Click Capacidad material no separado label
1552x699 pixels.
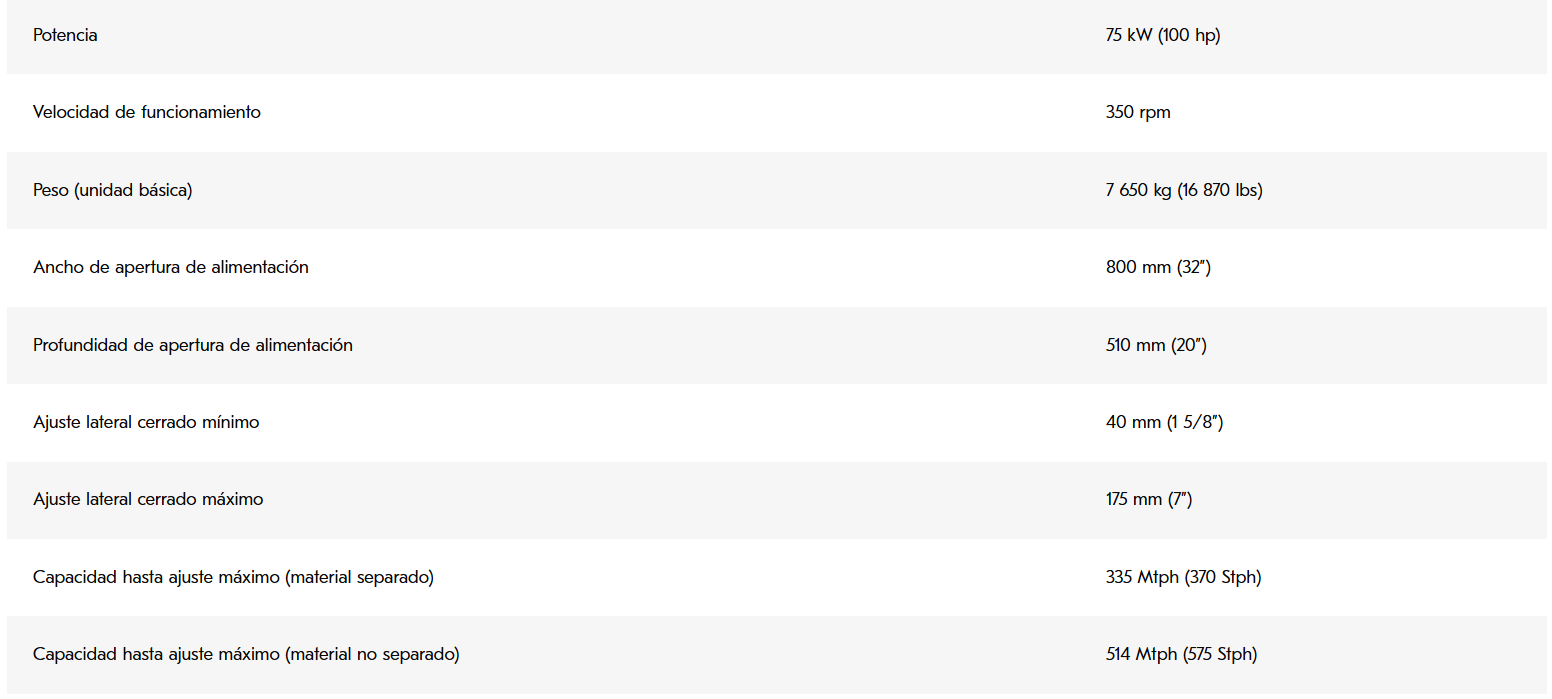(x=246, y=654)
